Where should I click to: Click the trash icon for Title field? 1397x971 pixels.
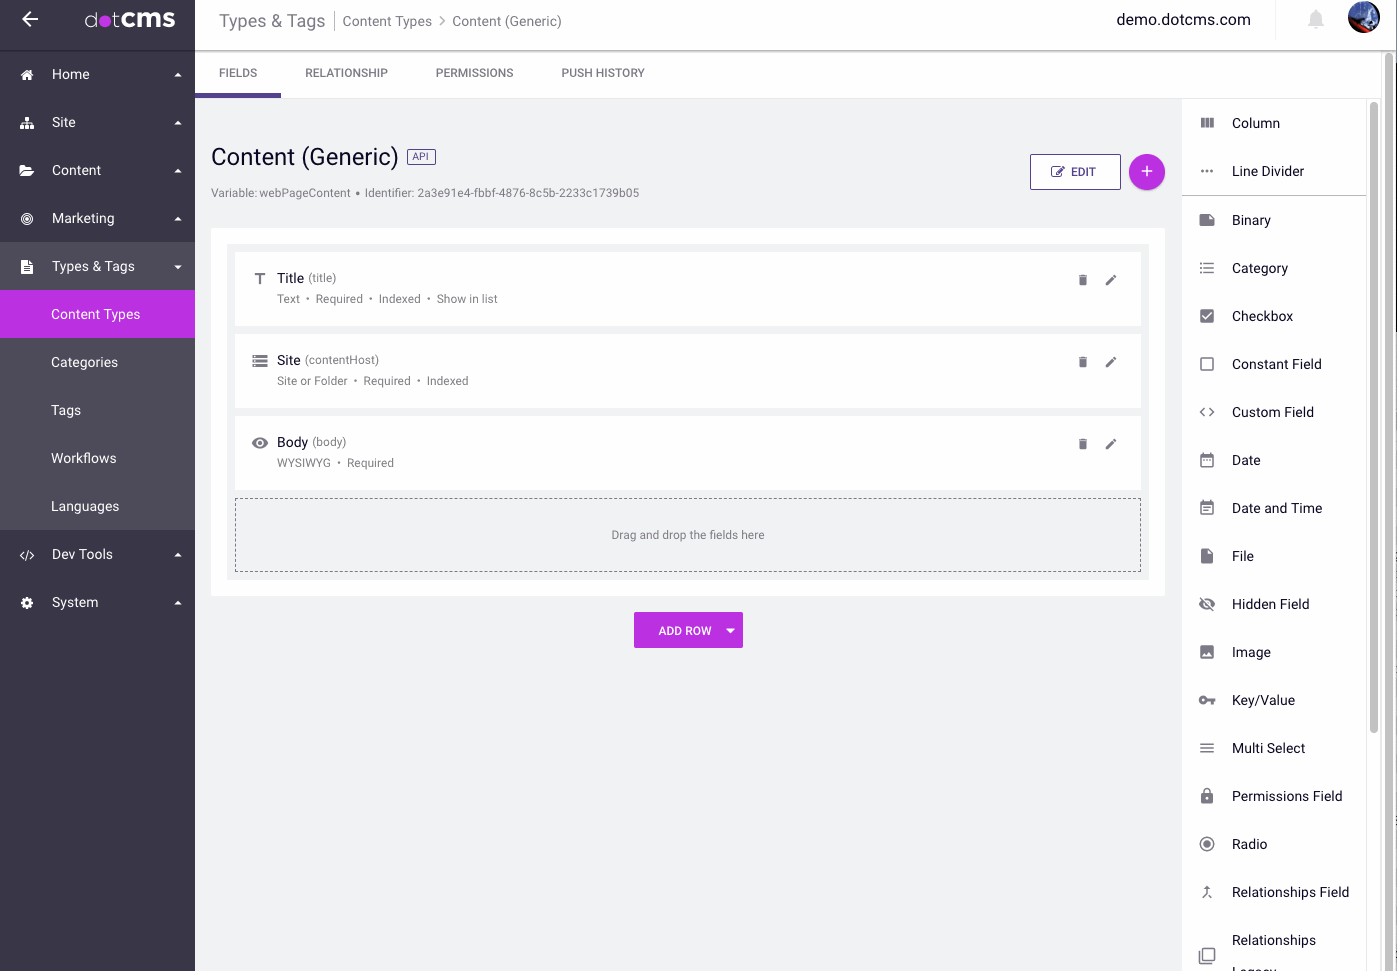[1082, 280]
